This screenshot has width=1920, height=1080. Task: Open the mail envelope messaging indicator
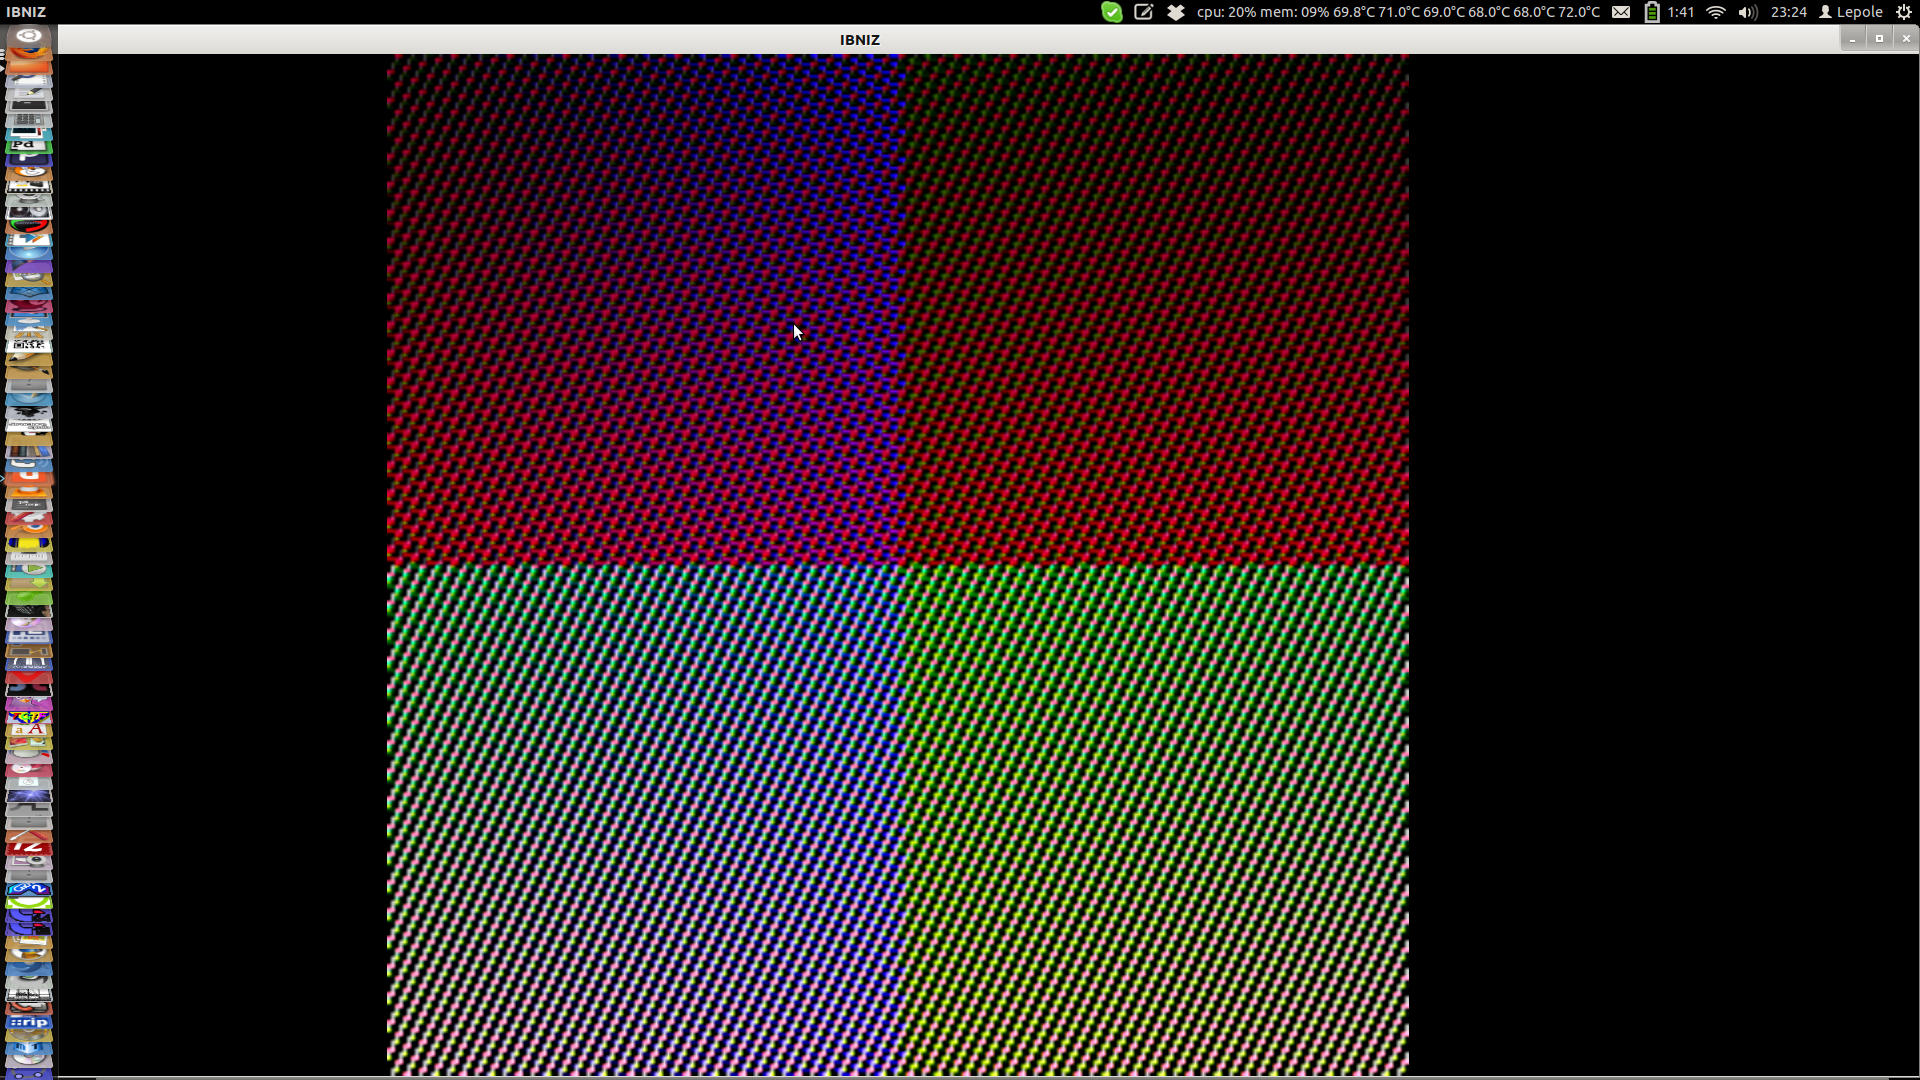tap(1621, 12)
